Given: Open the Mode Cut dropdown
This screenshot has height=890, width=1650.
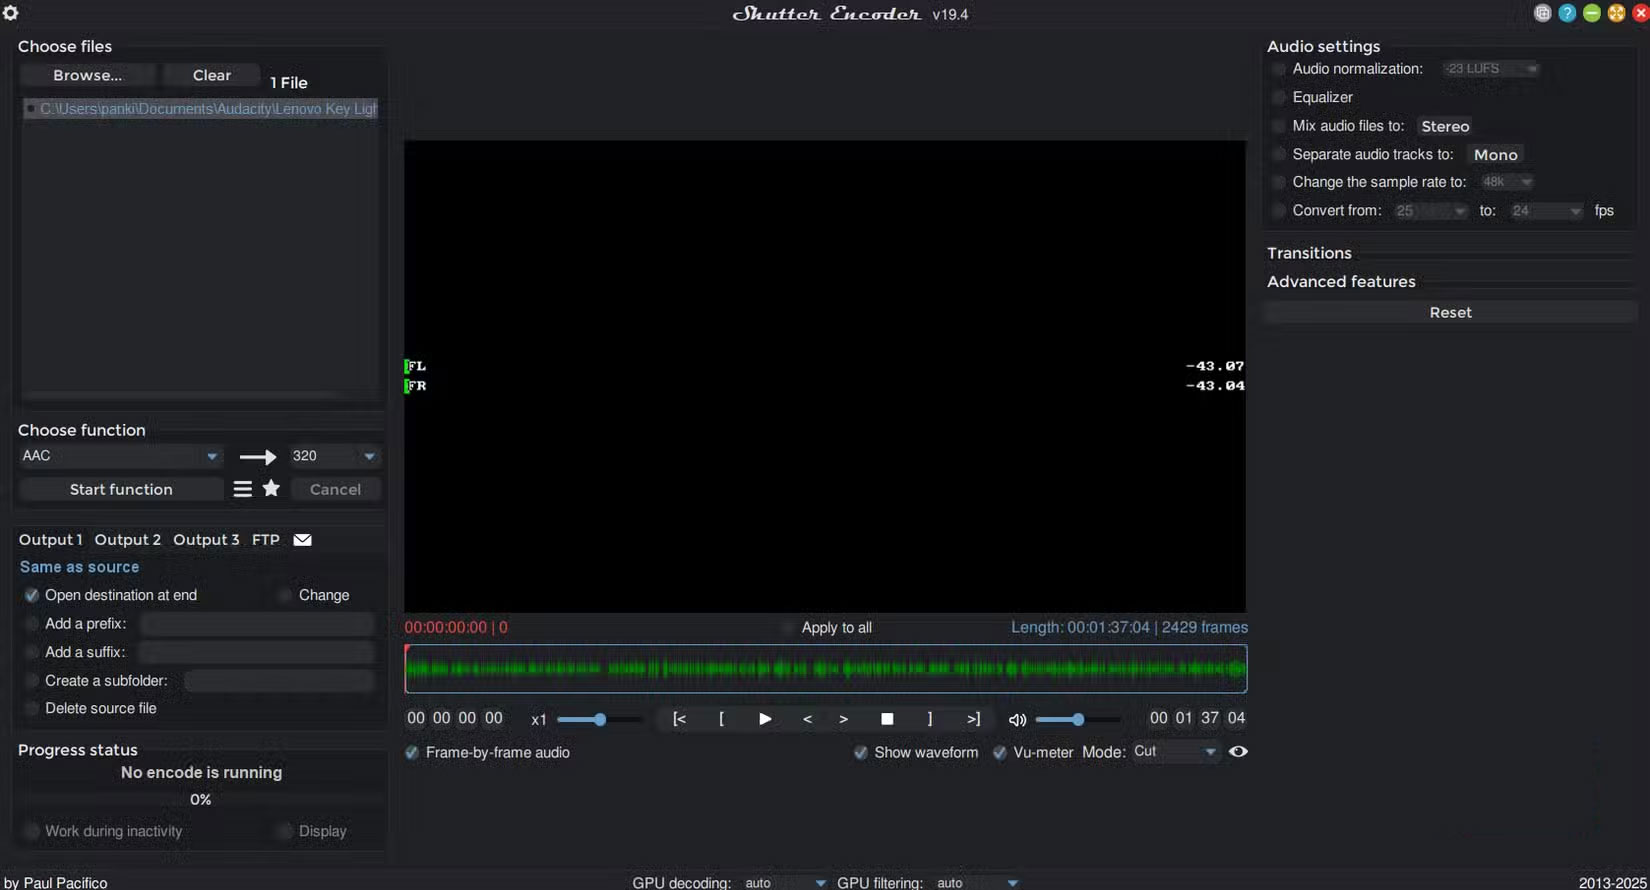Looking at the screenshot, I should click(1176, 752).
